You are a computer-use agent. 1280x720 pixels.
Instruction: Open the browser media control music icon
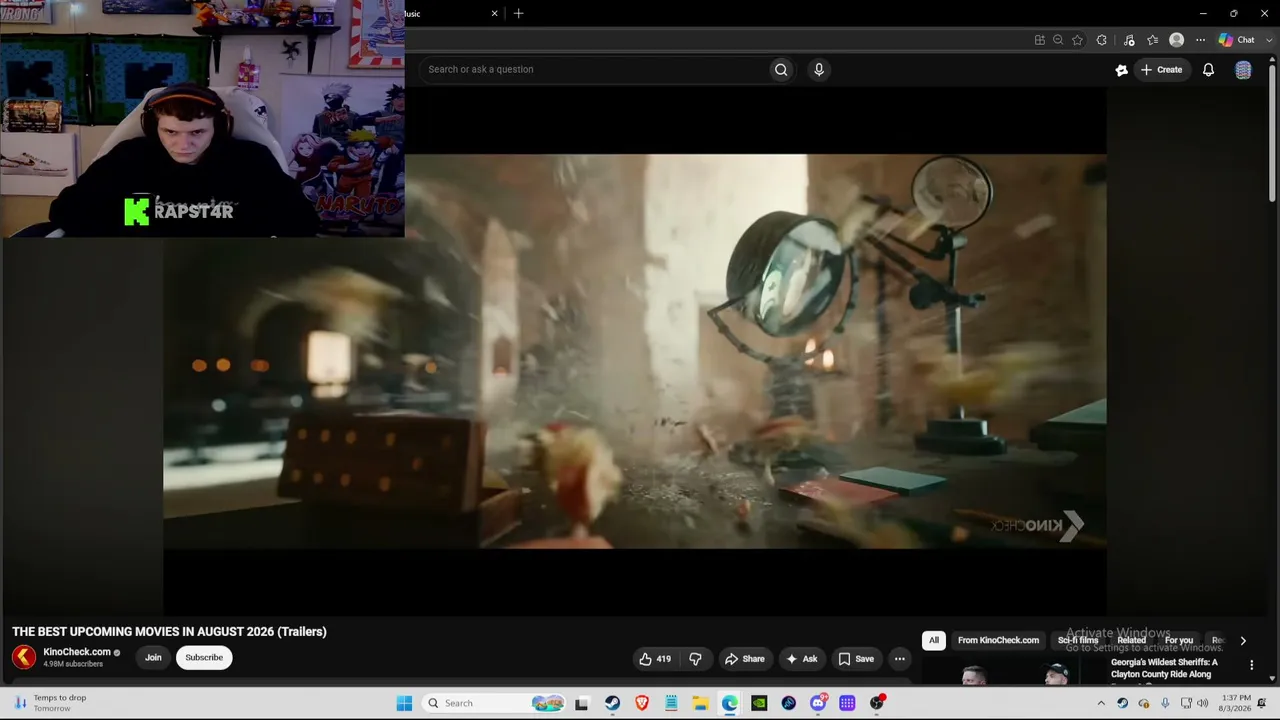click(x=1129, y=40)
